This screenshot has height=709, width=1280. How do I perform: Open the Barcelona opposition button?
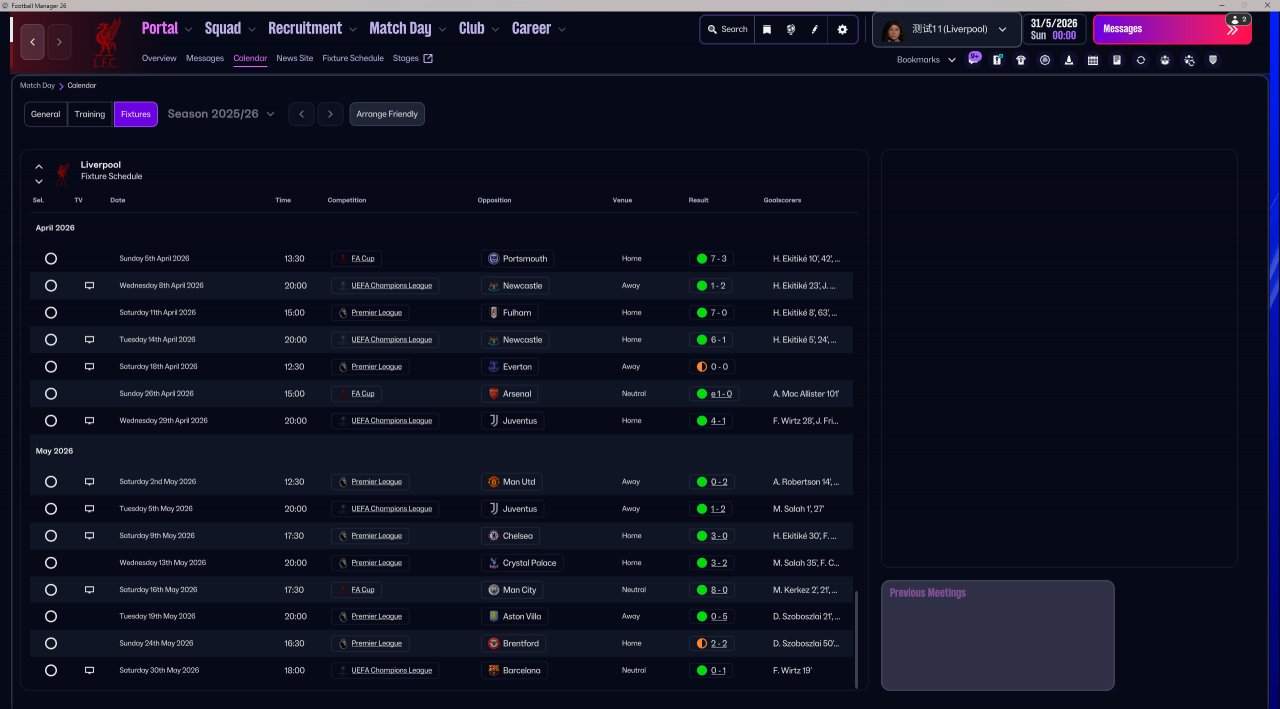[514, 671]
